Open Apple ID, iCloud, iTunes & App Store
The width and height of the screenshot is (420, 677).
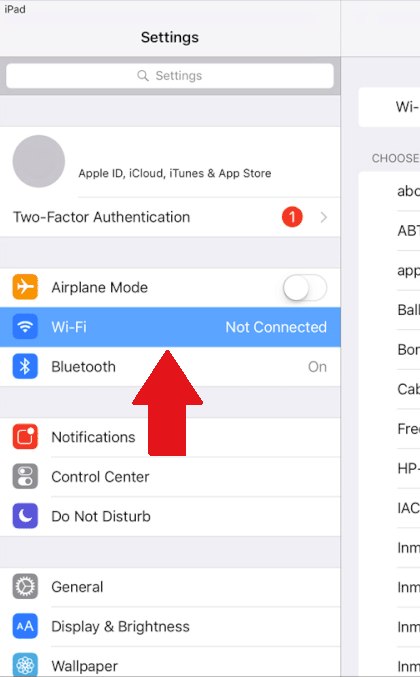pyautogui.click(x=175, y=173)
